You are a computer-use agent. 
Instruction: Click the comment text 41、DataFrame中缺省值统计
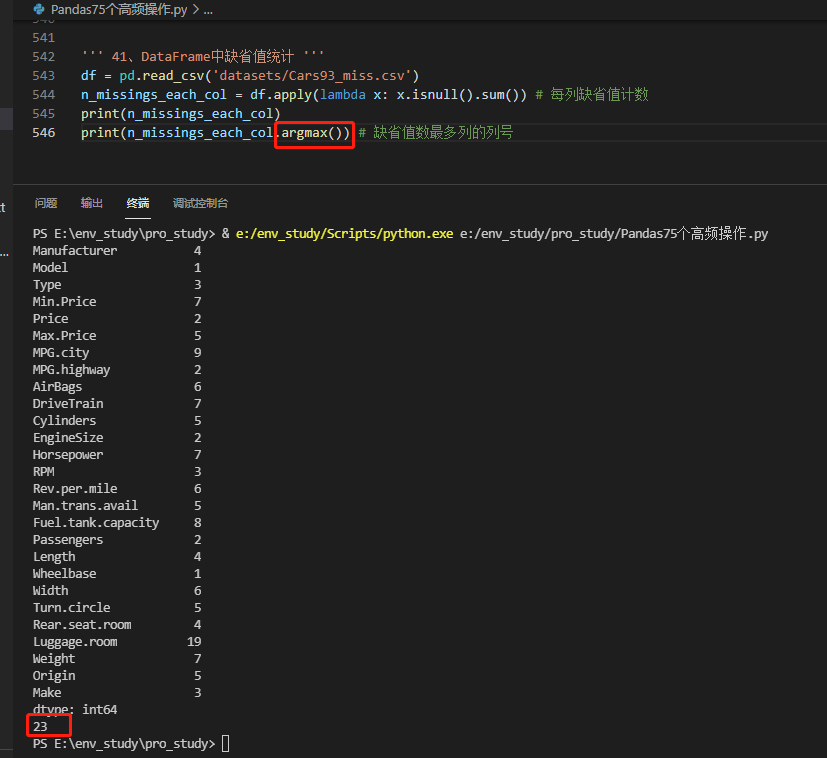click(x=203, y=56)
